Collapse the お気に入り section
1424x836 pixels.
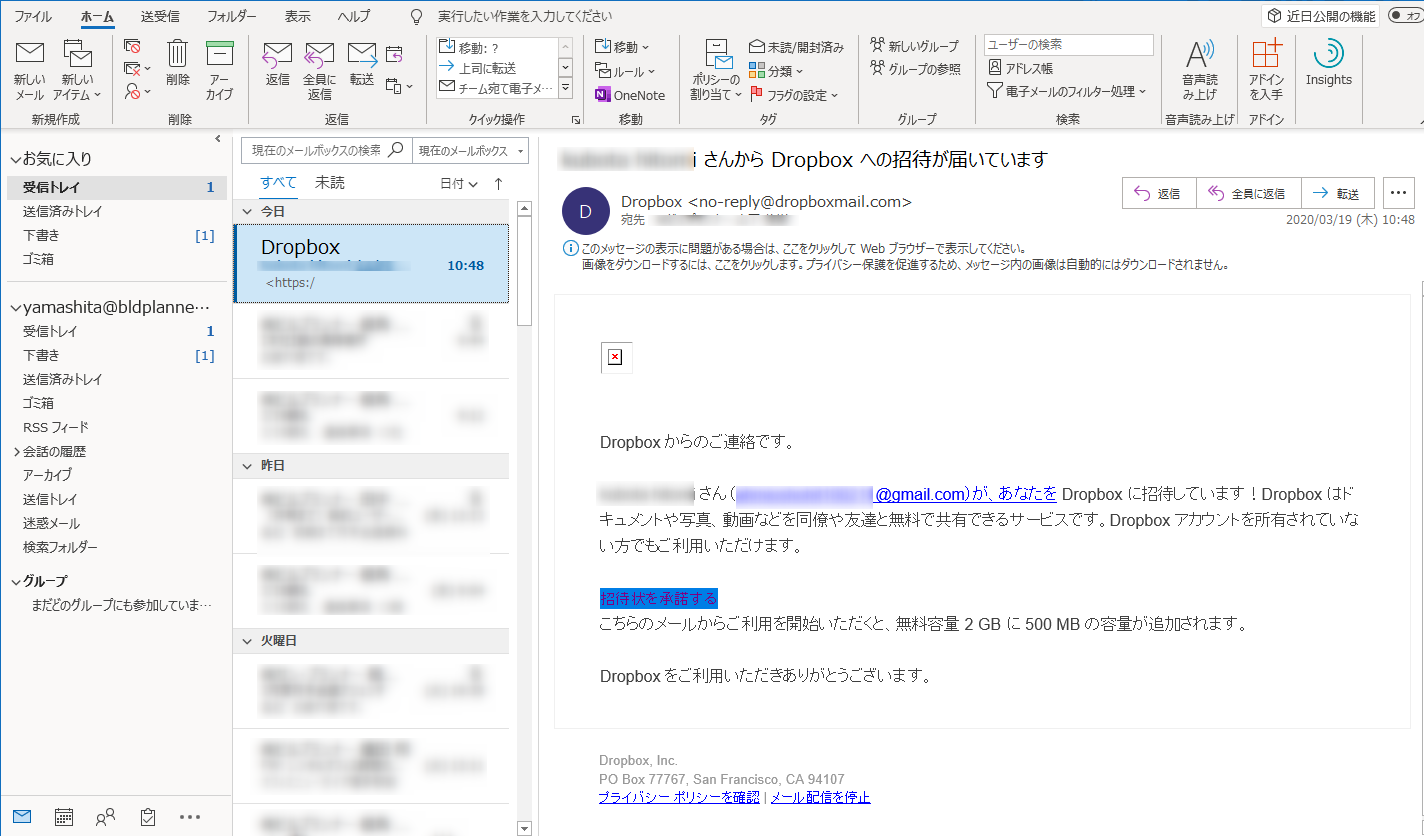pos(14,159)
